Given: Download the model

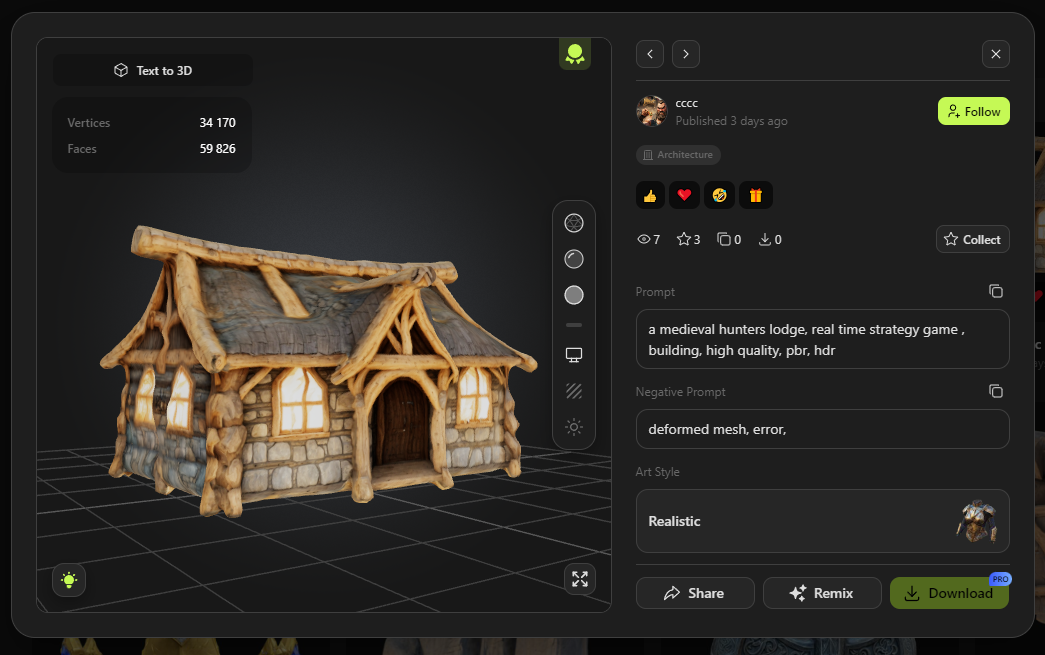Looking at the screenshot, I should click(949, 593).
